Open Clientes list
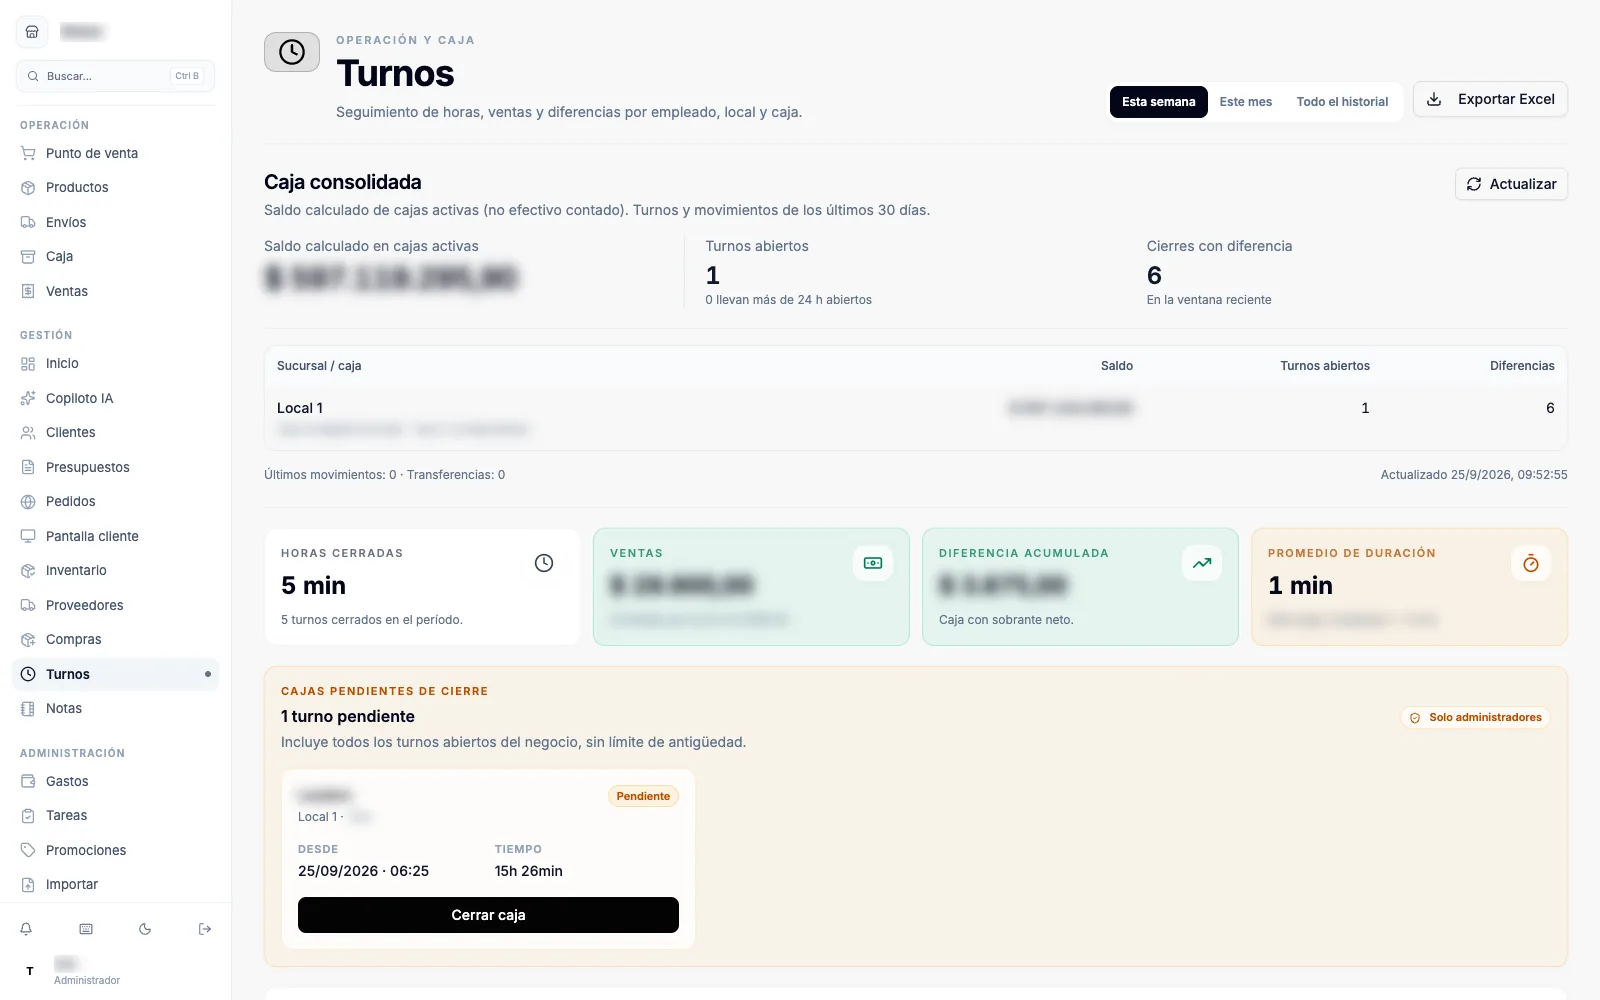 click(x=116, y=432)
